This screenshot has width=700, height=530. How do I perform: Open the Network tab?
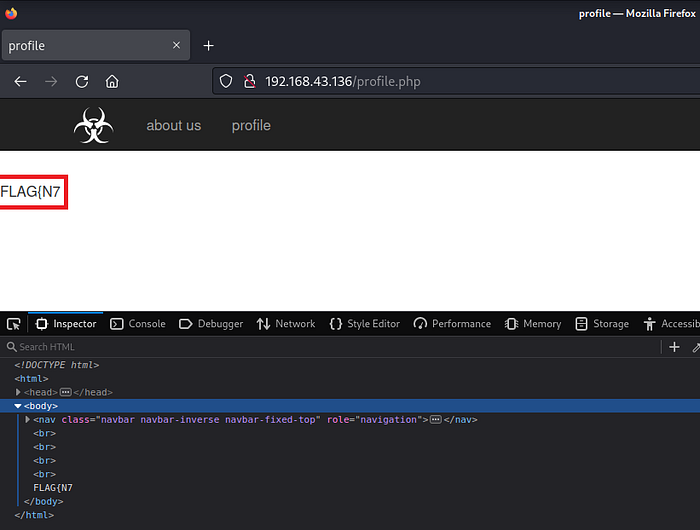point(285,324)
